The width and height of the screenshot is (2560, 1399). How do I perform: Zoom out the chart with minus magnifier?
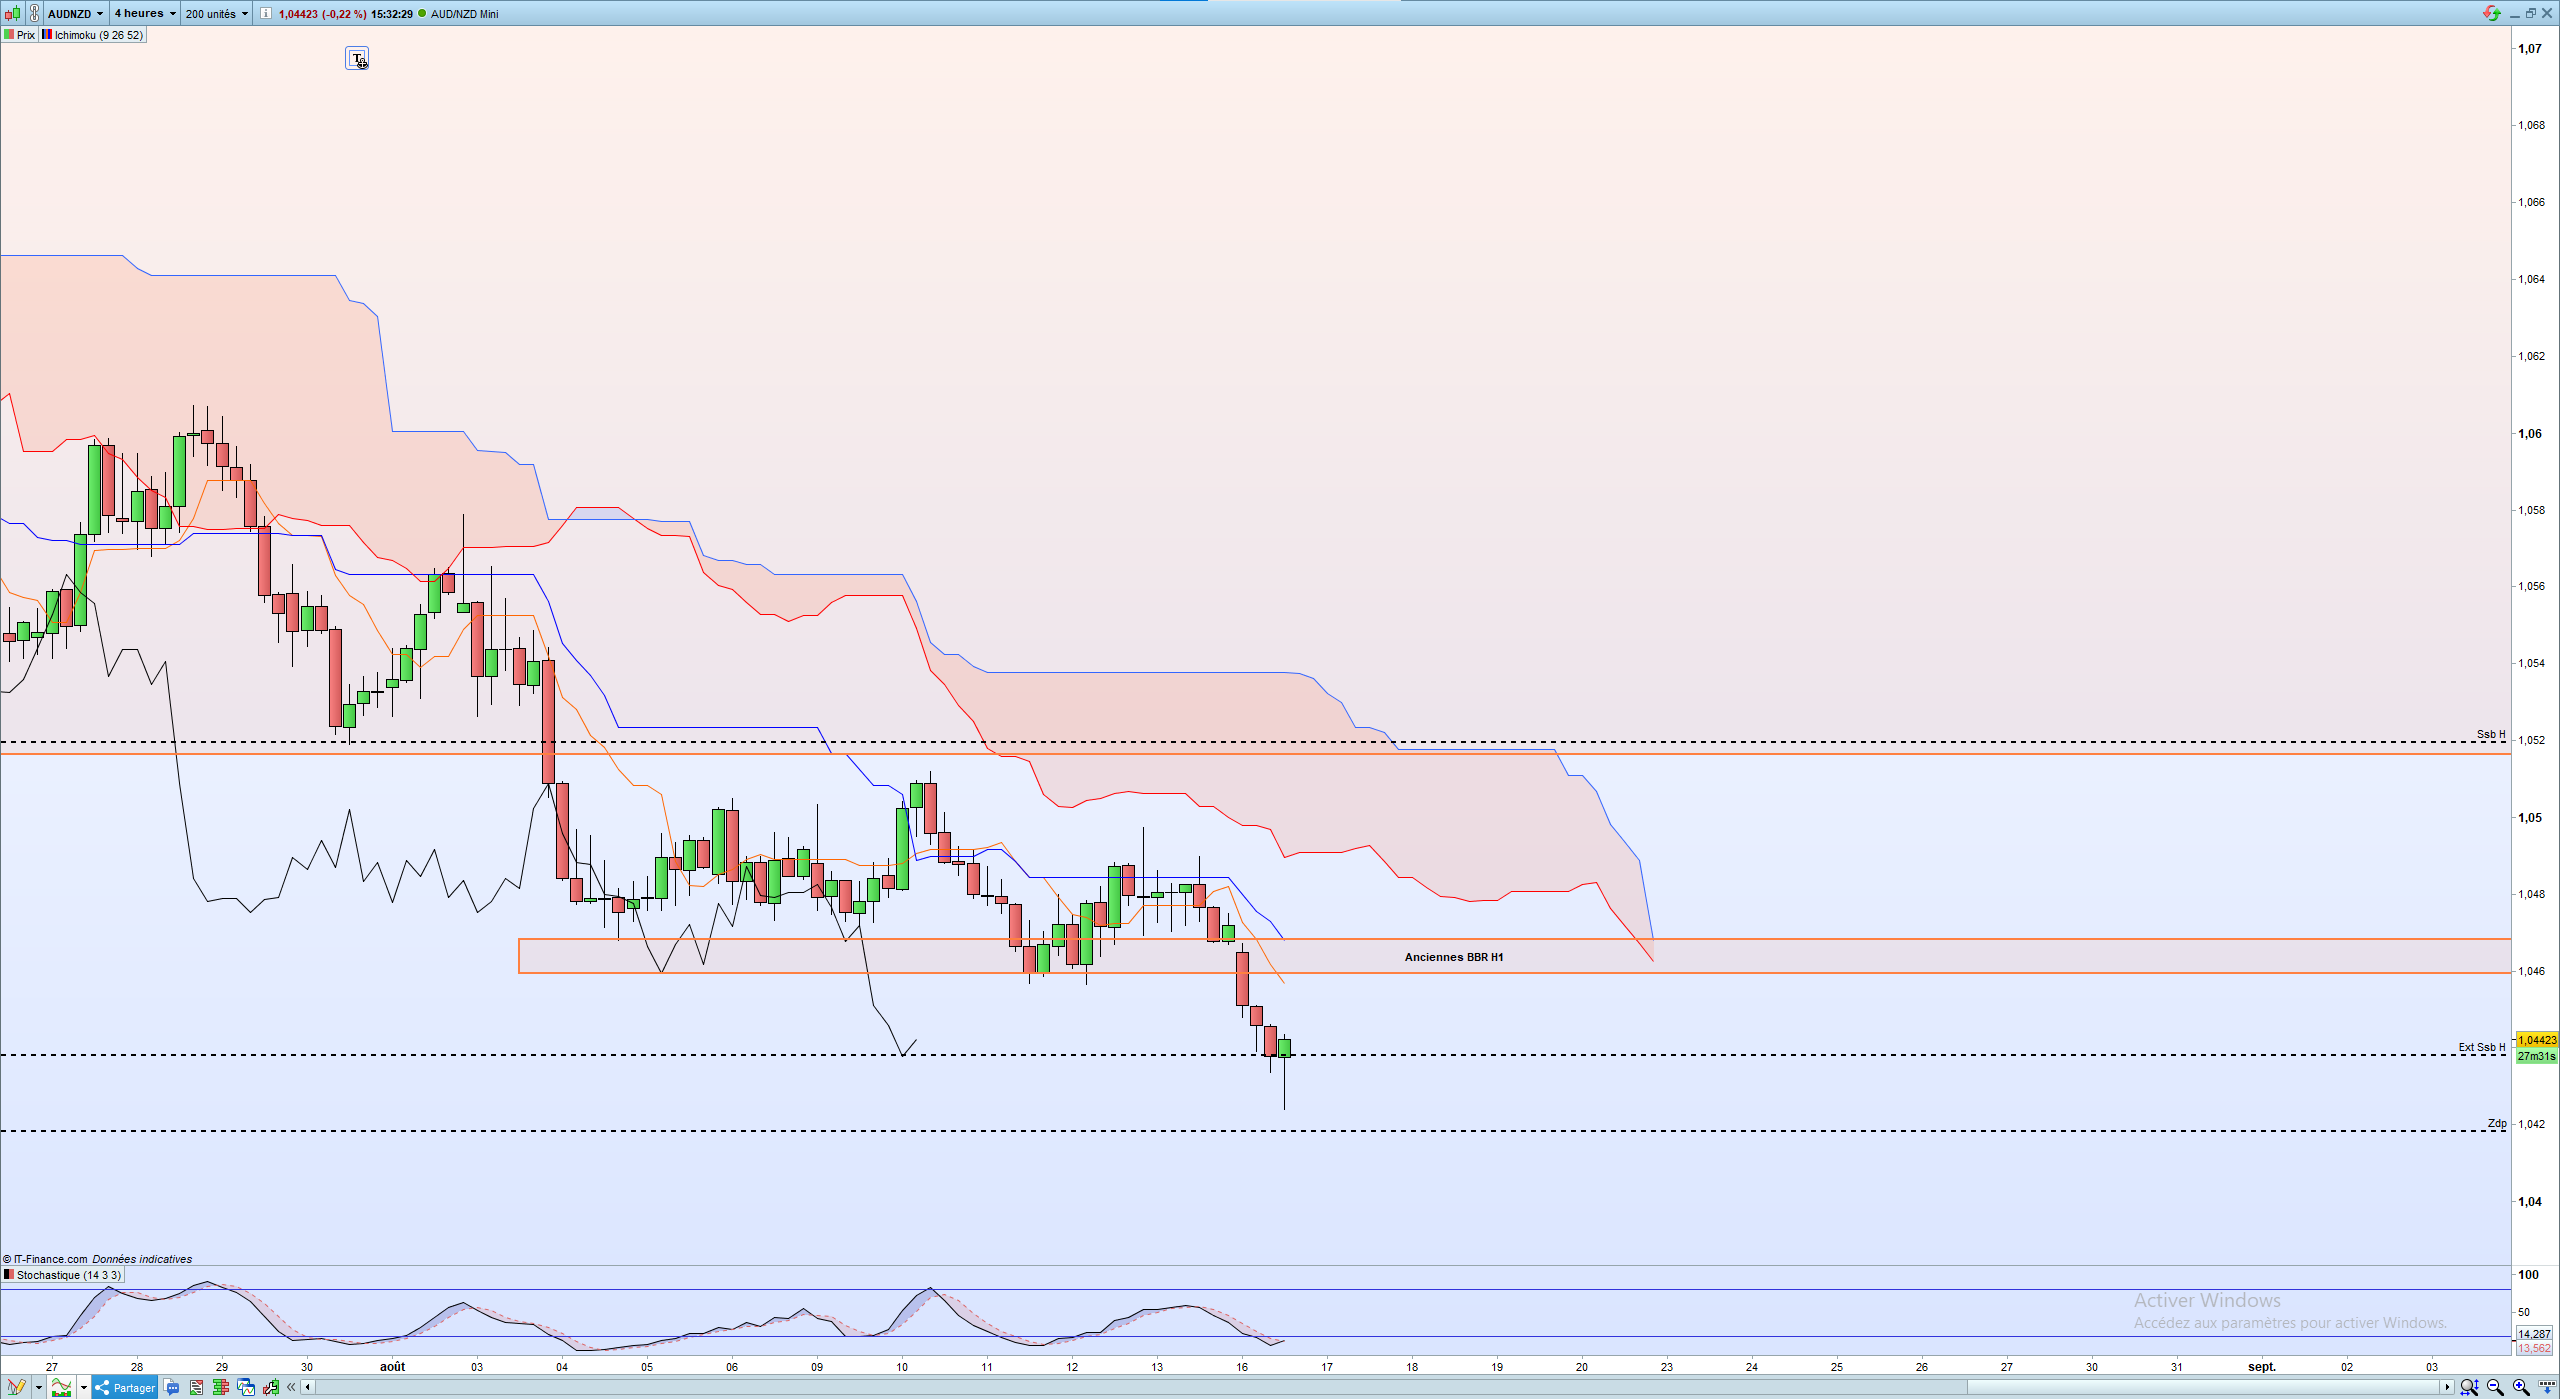(2495, 1388)
